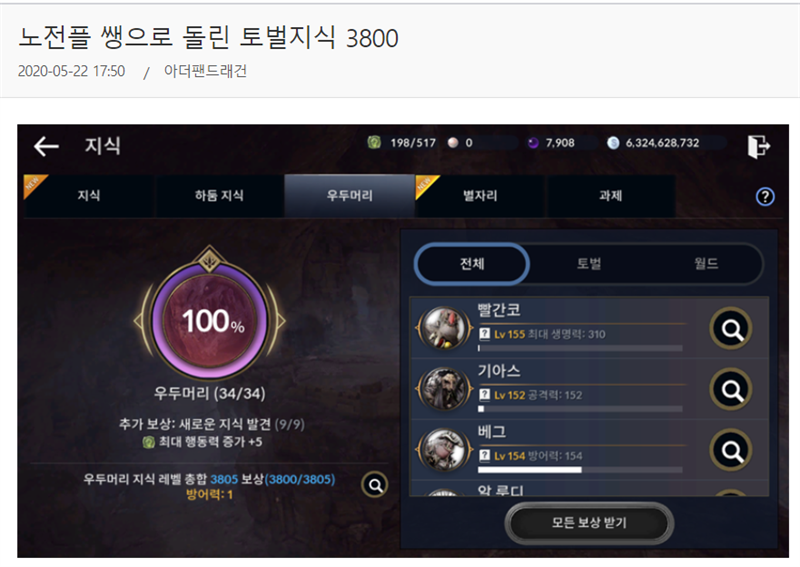Click the magnifier beside 우두머리 지식 레벨 총합
800x567 pixels.
(x=375, y=485)
